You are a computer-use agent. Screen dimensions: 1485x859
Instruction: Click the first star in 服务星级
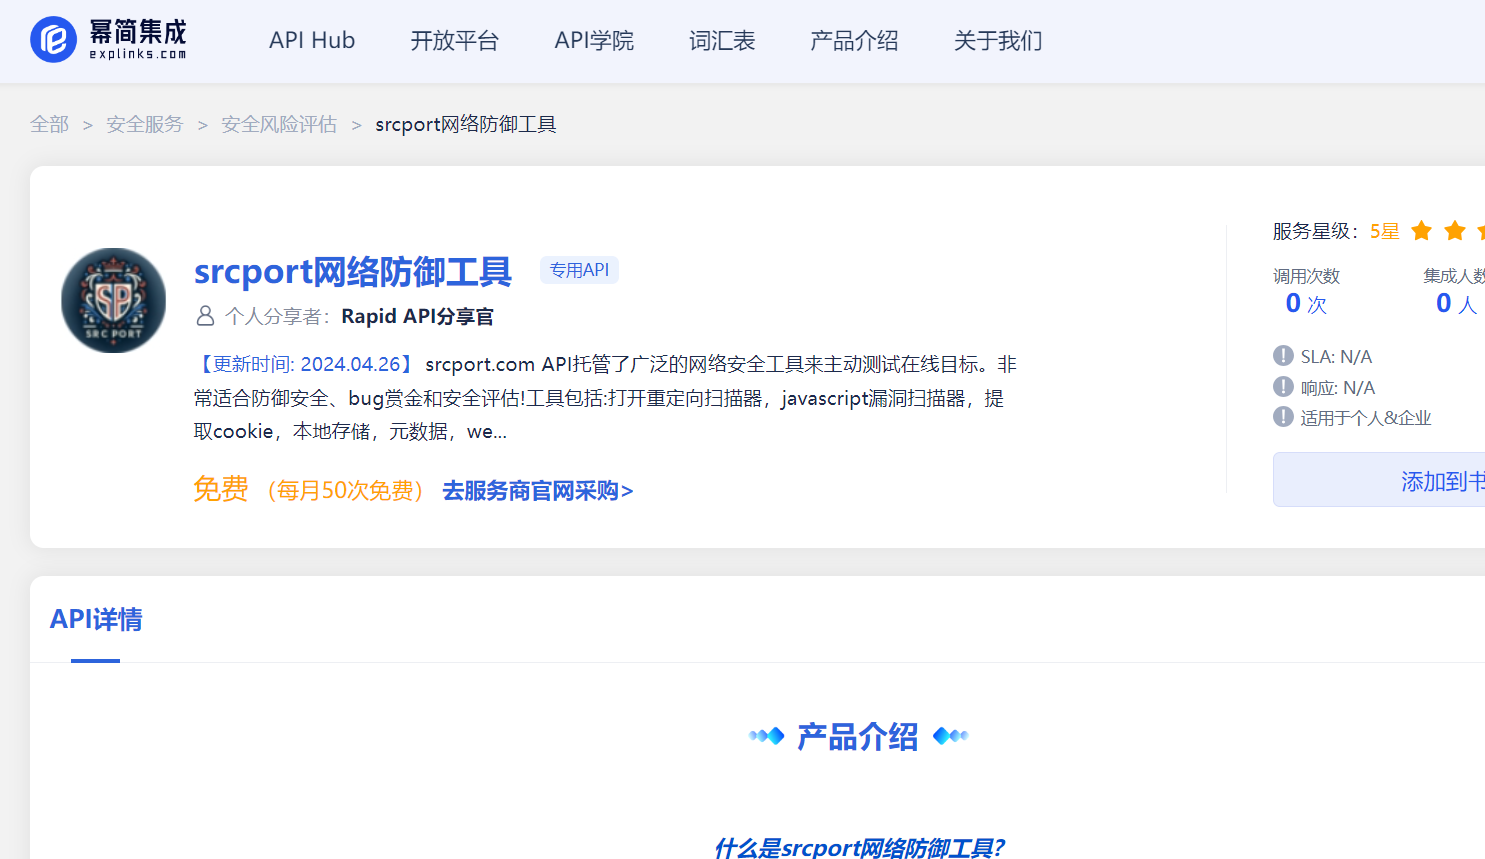1421,230
